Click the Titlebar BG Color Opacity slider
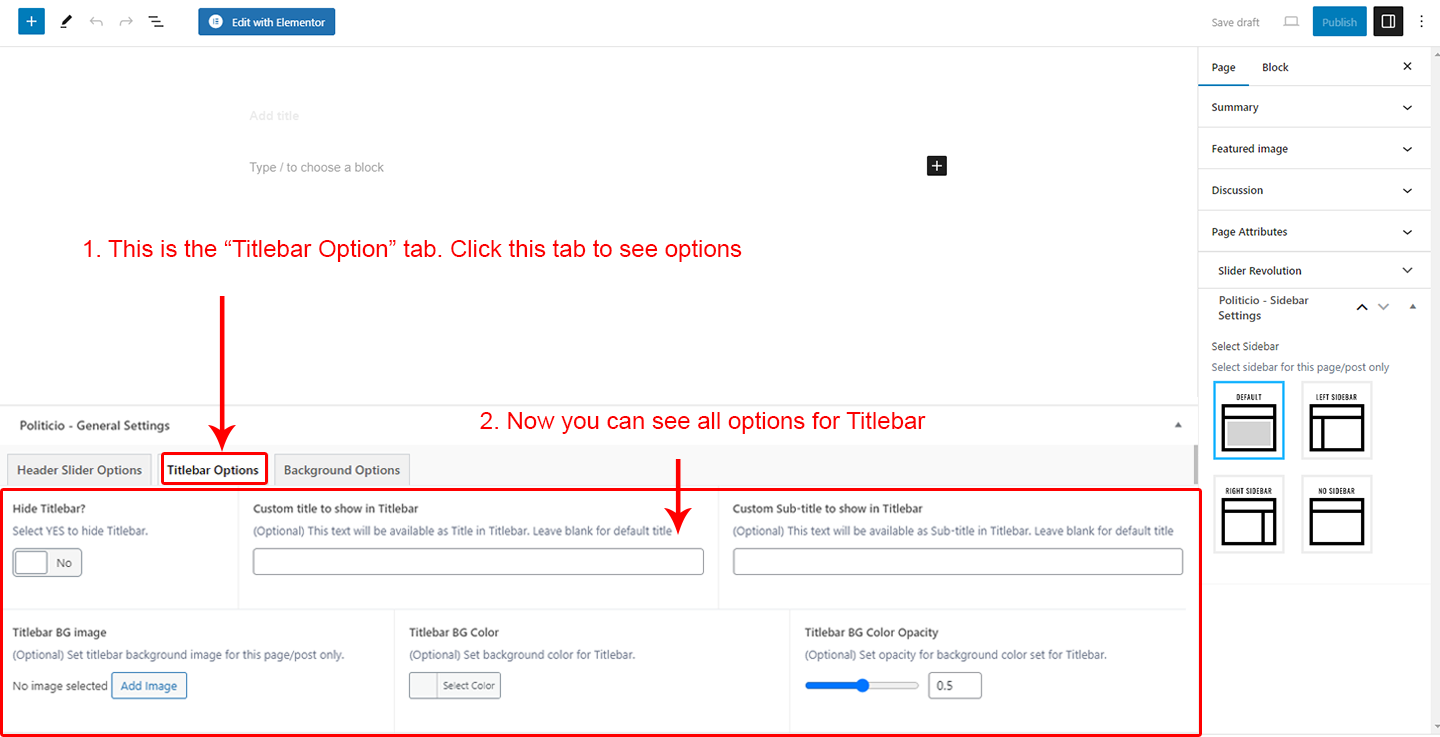This screenshot has height=737, width=1440. [x=862, y=686]
